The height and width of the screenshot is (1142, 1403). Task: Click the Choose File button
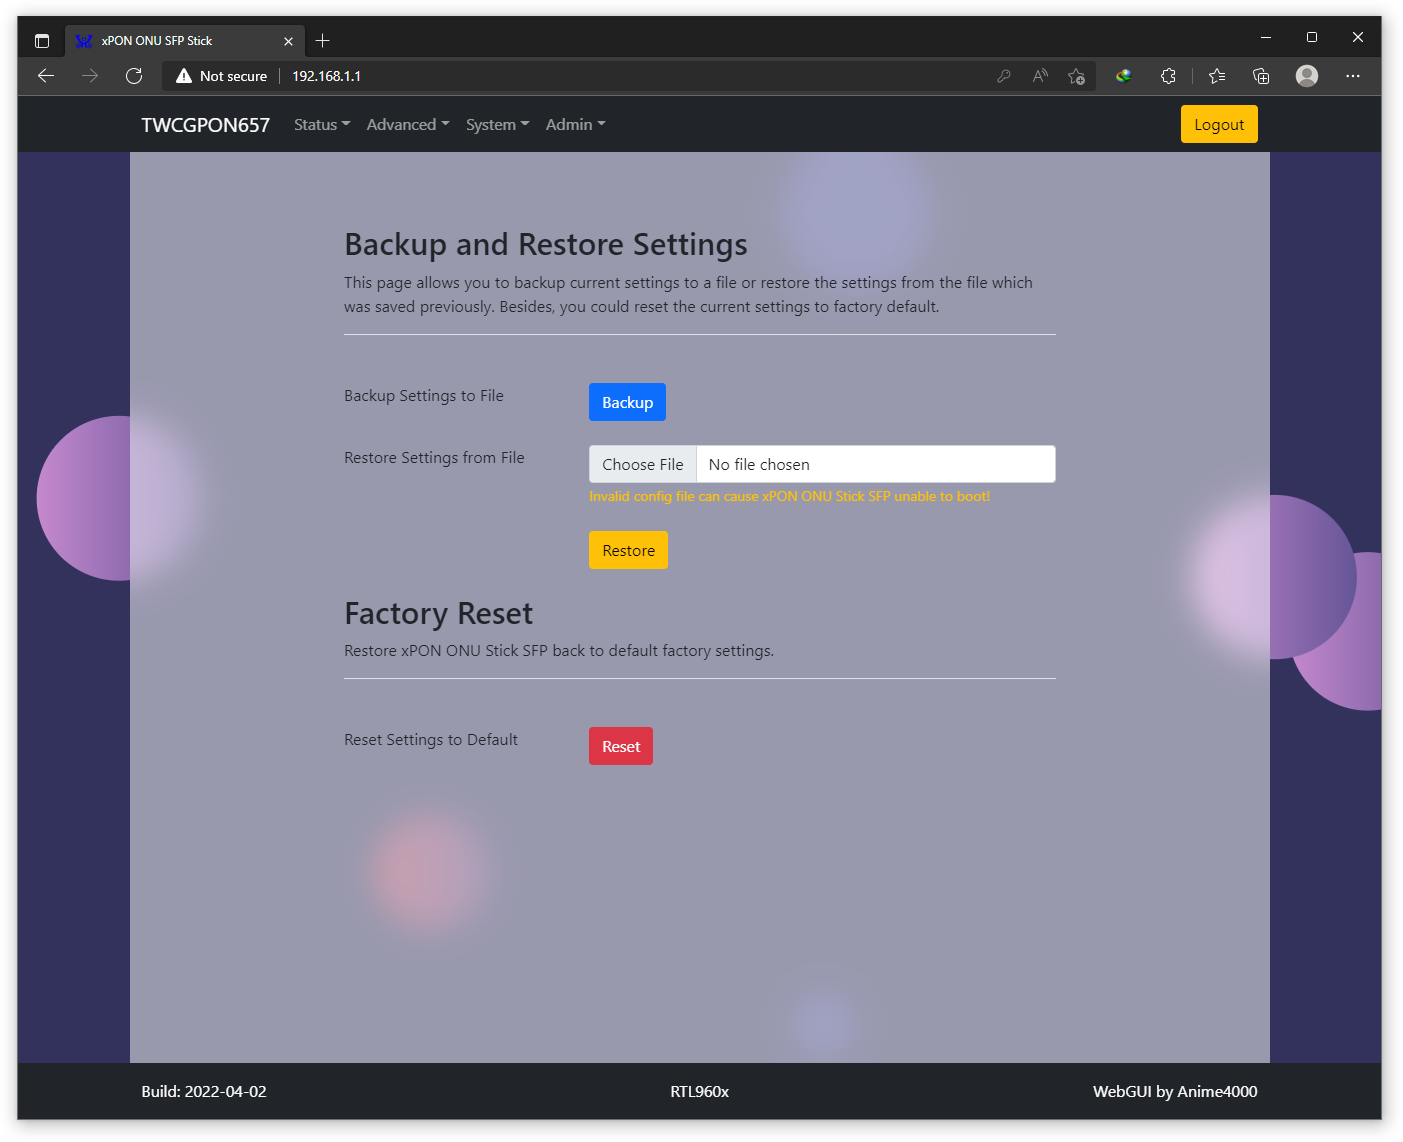[x=643, y=464]
